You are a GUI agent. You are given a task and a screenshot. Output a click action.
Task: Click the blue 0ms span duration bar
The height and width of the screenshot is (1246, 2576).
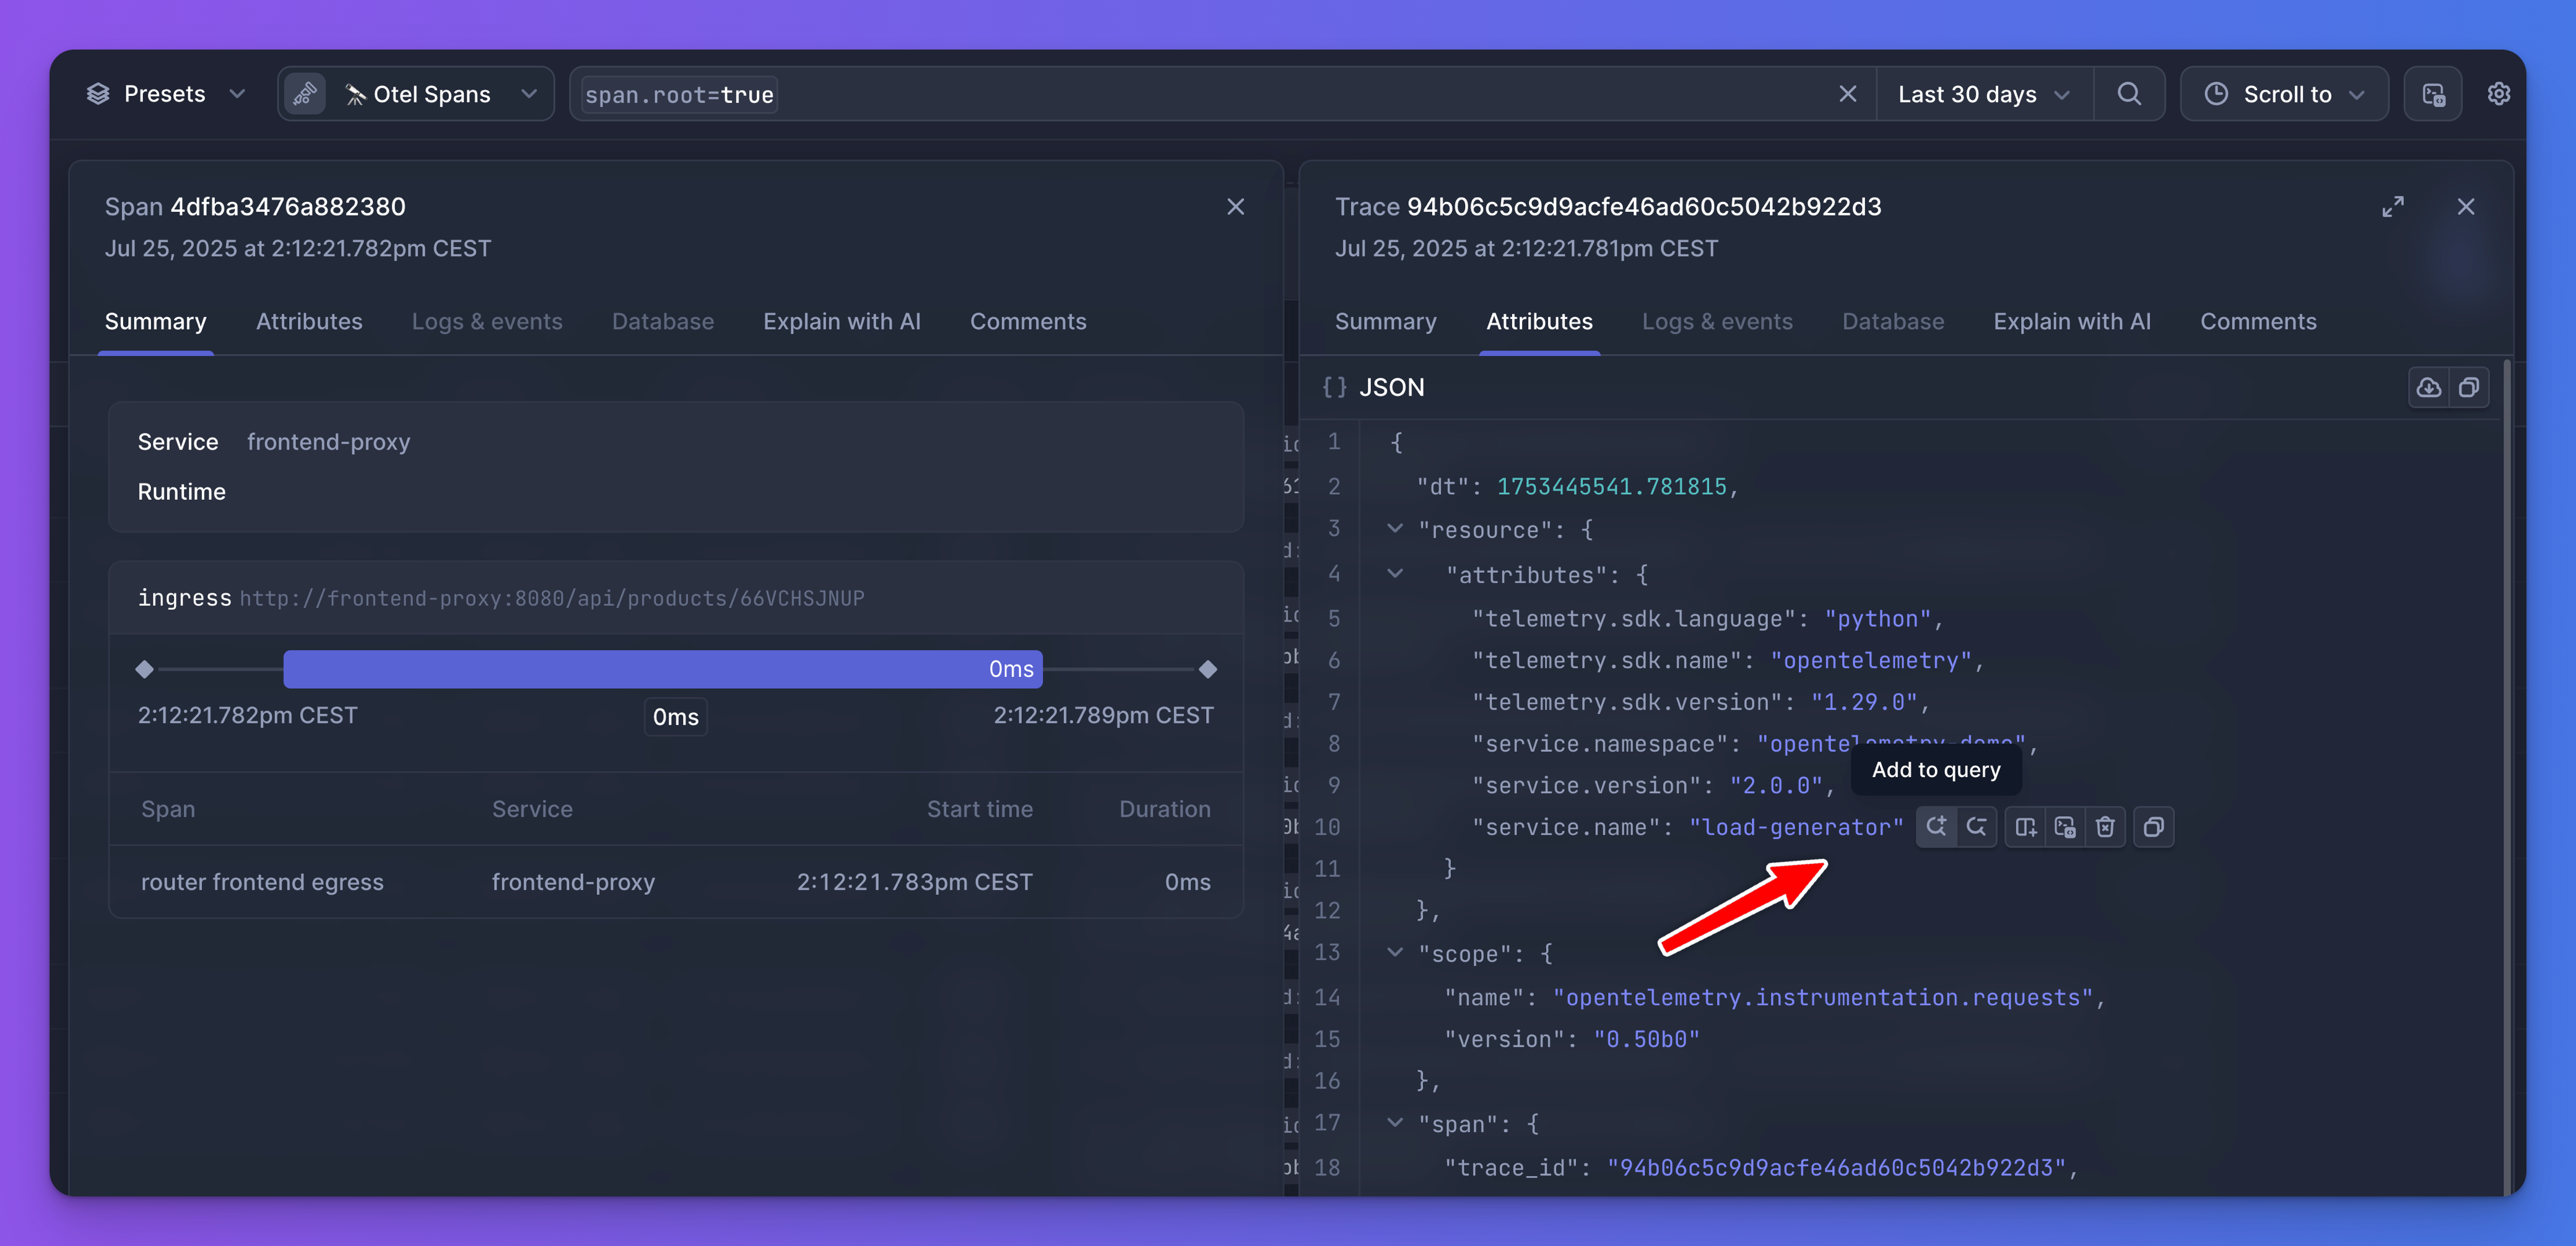[x=663, y=669]
